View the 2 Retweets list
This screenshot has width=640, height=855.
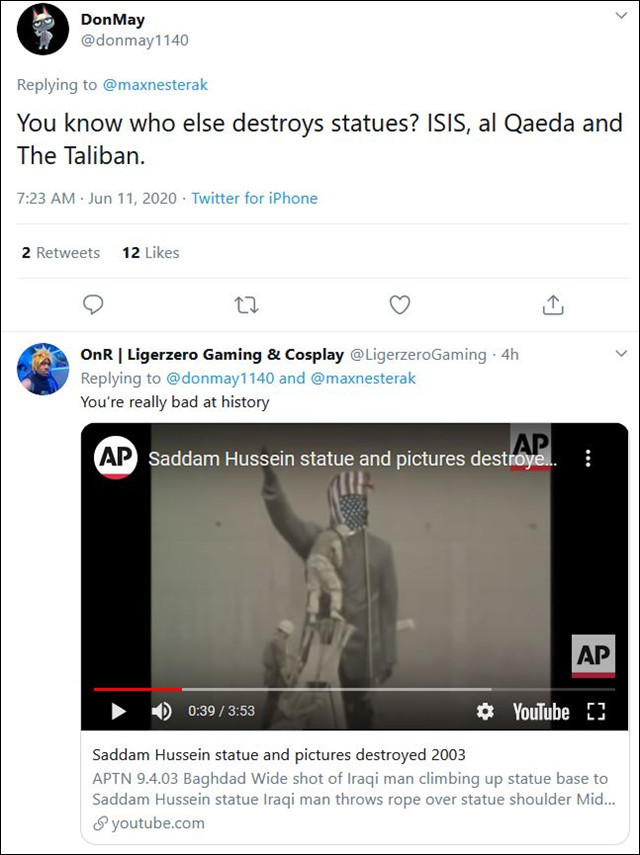(61, 252)
